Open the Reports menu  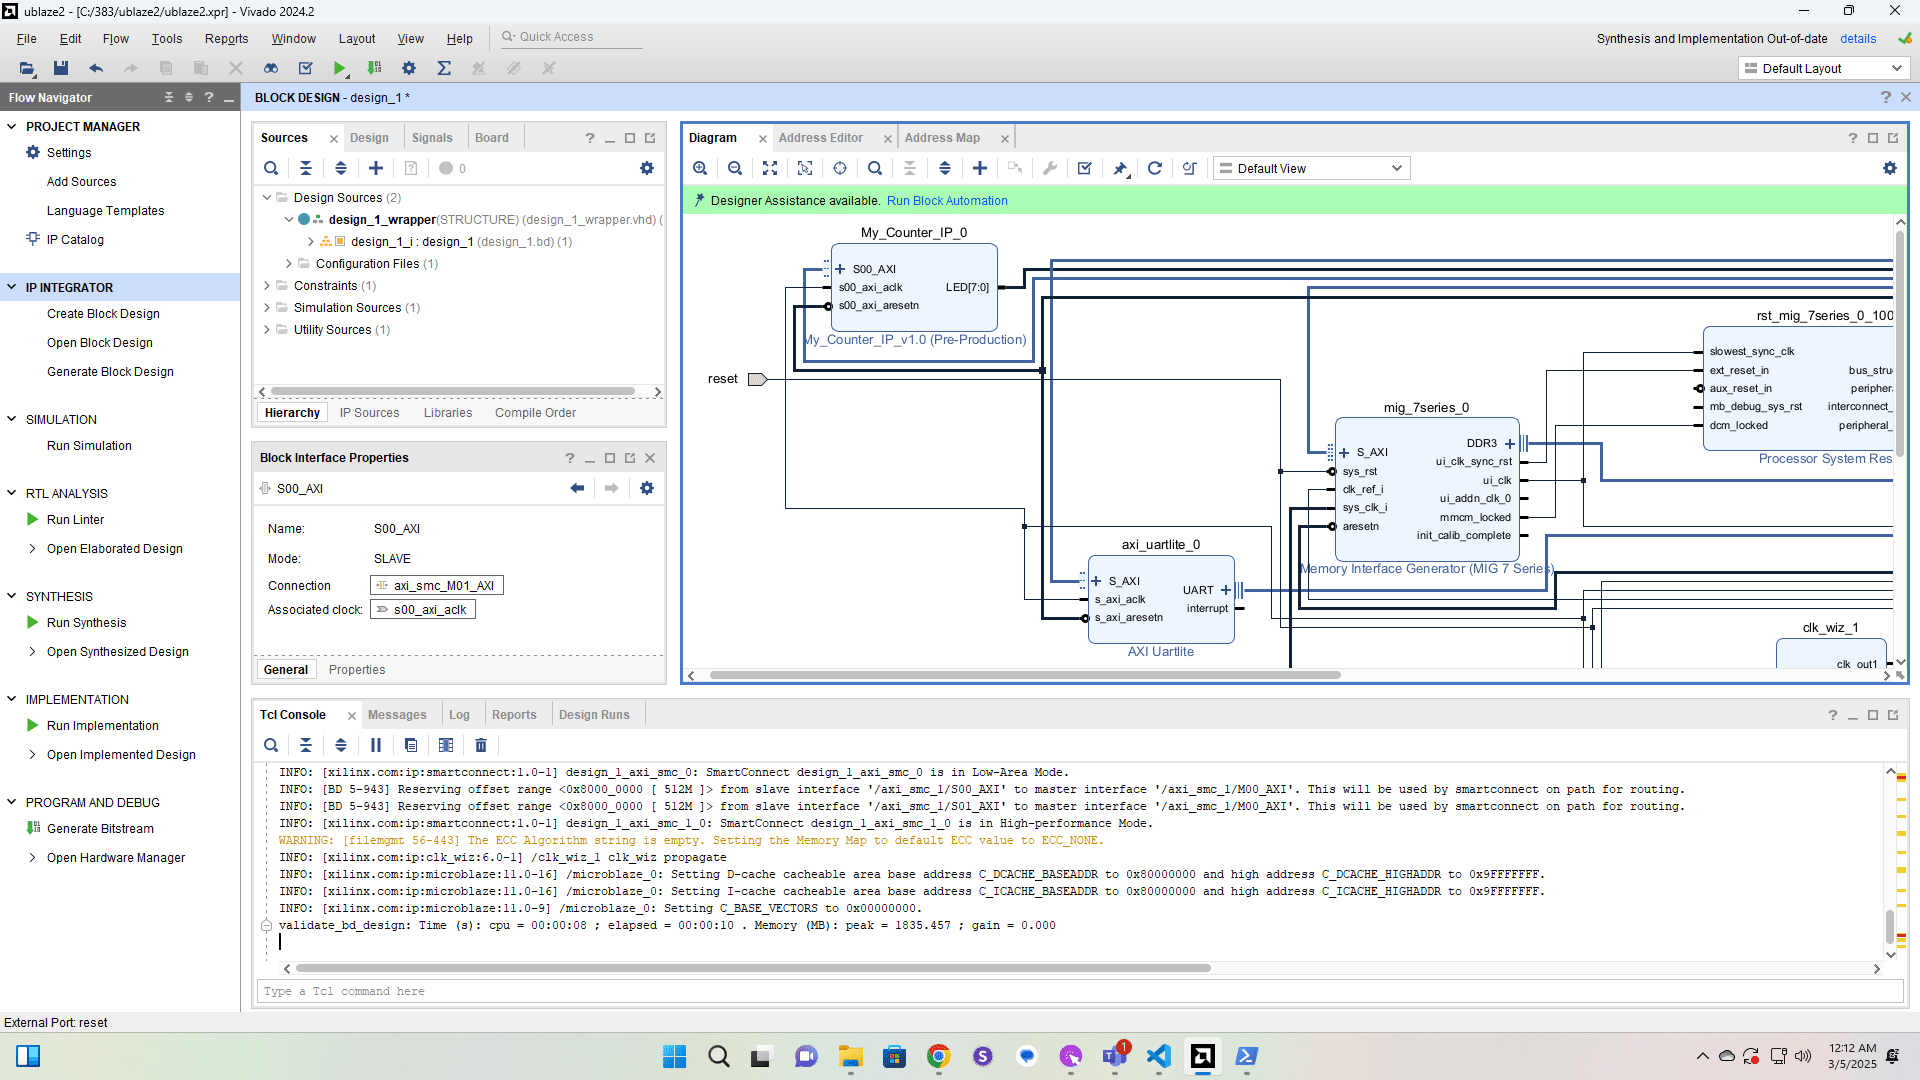[226, 39]
